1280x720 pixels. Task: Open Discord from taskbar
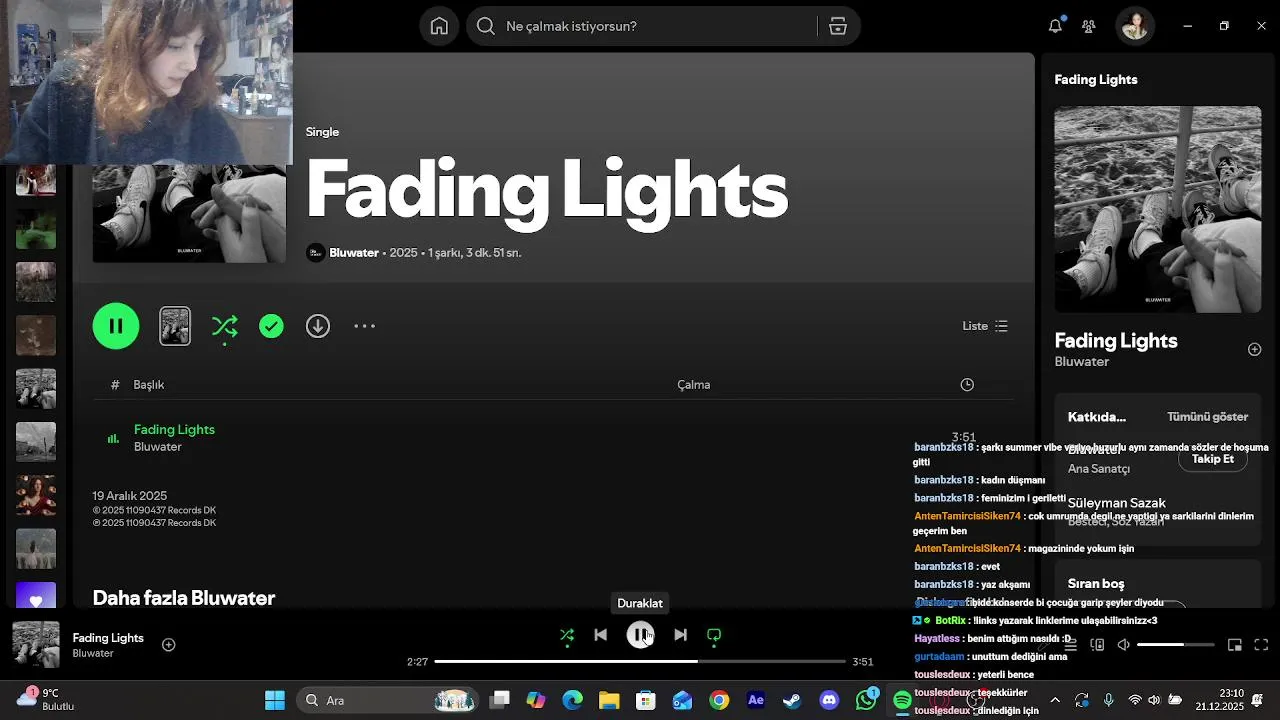[x=829, y=700]
